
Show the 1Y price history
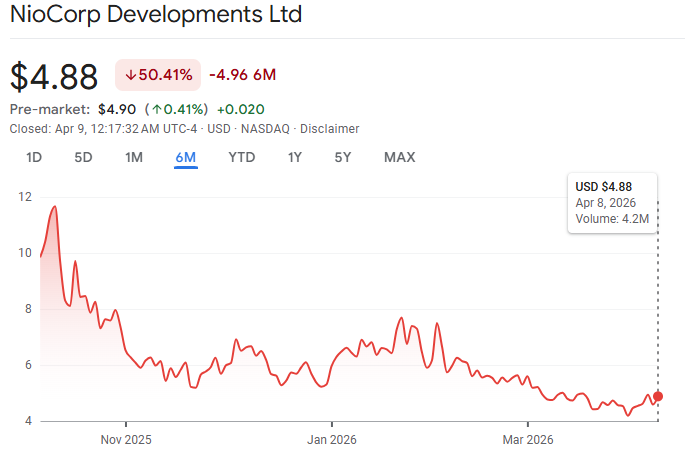294,157
